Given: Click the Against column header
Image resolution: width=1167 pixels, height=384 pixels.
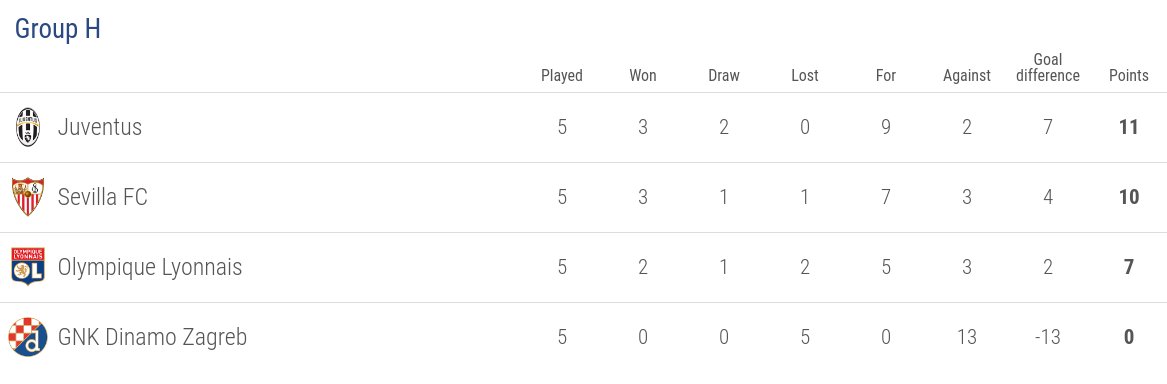Looking at the screenshot, I should (967, 75).
